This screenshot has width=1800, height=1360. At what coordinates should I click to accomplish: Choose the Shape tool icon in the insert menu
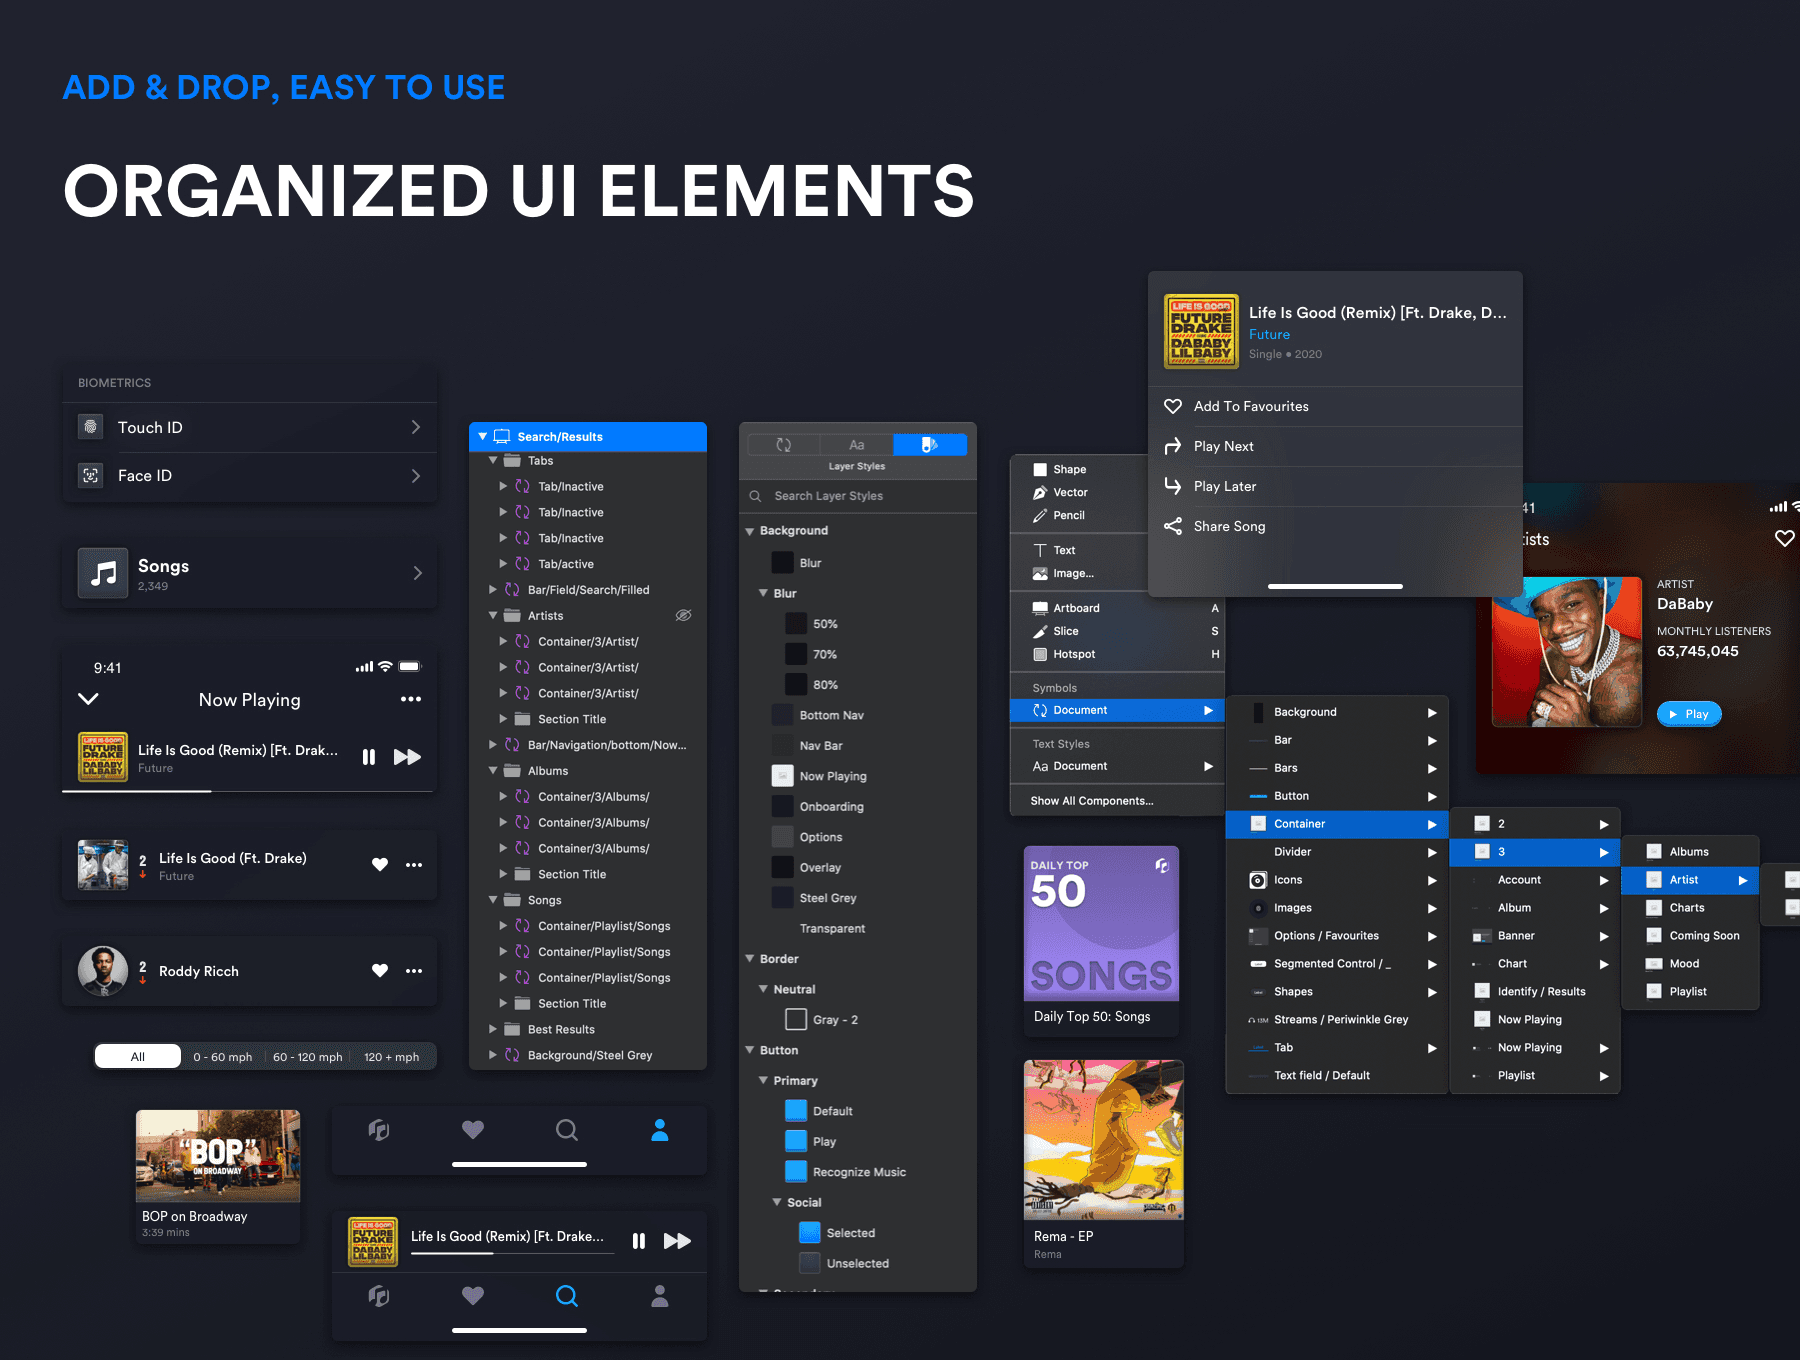coord(1040,469)
